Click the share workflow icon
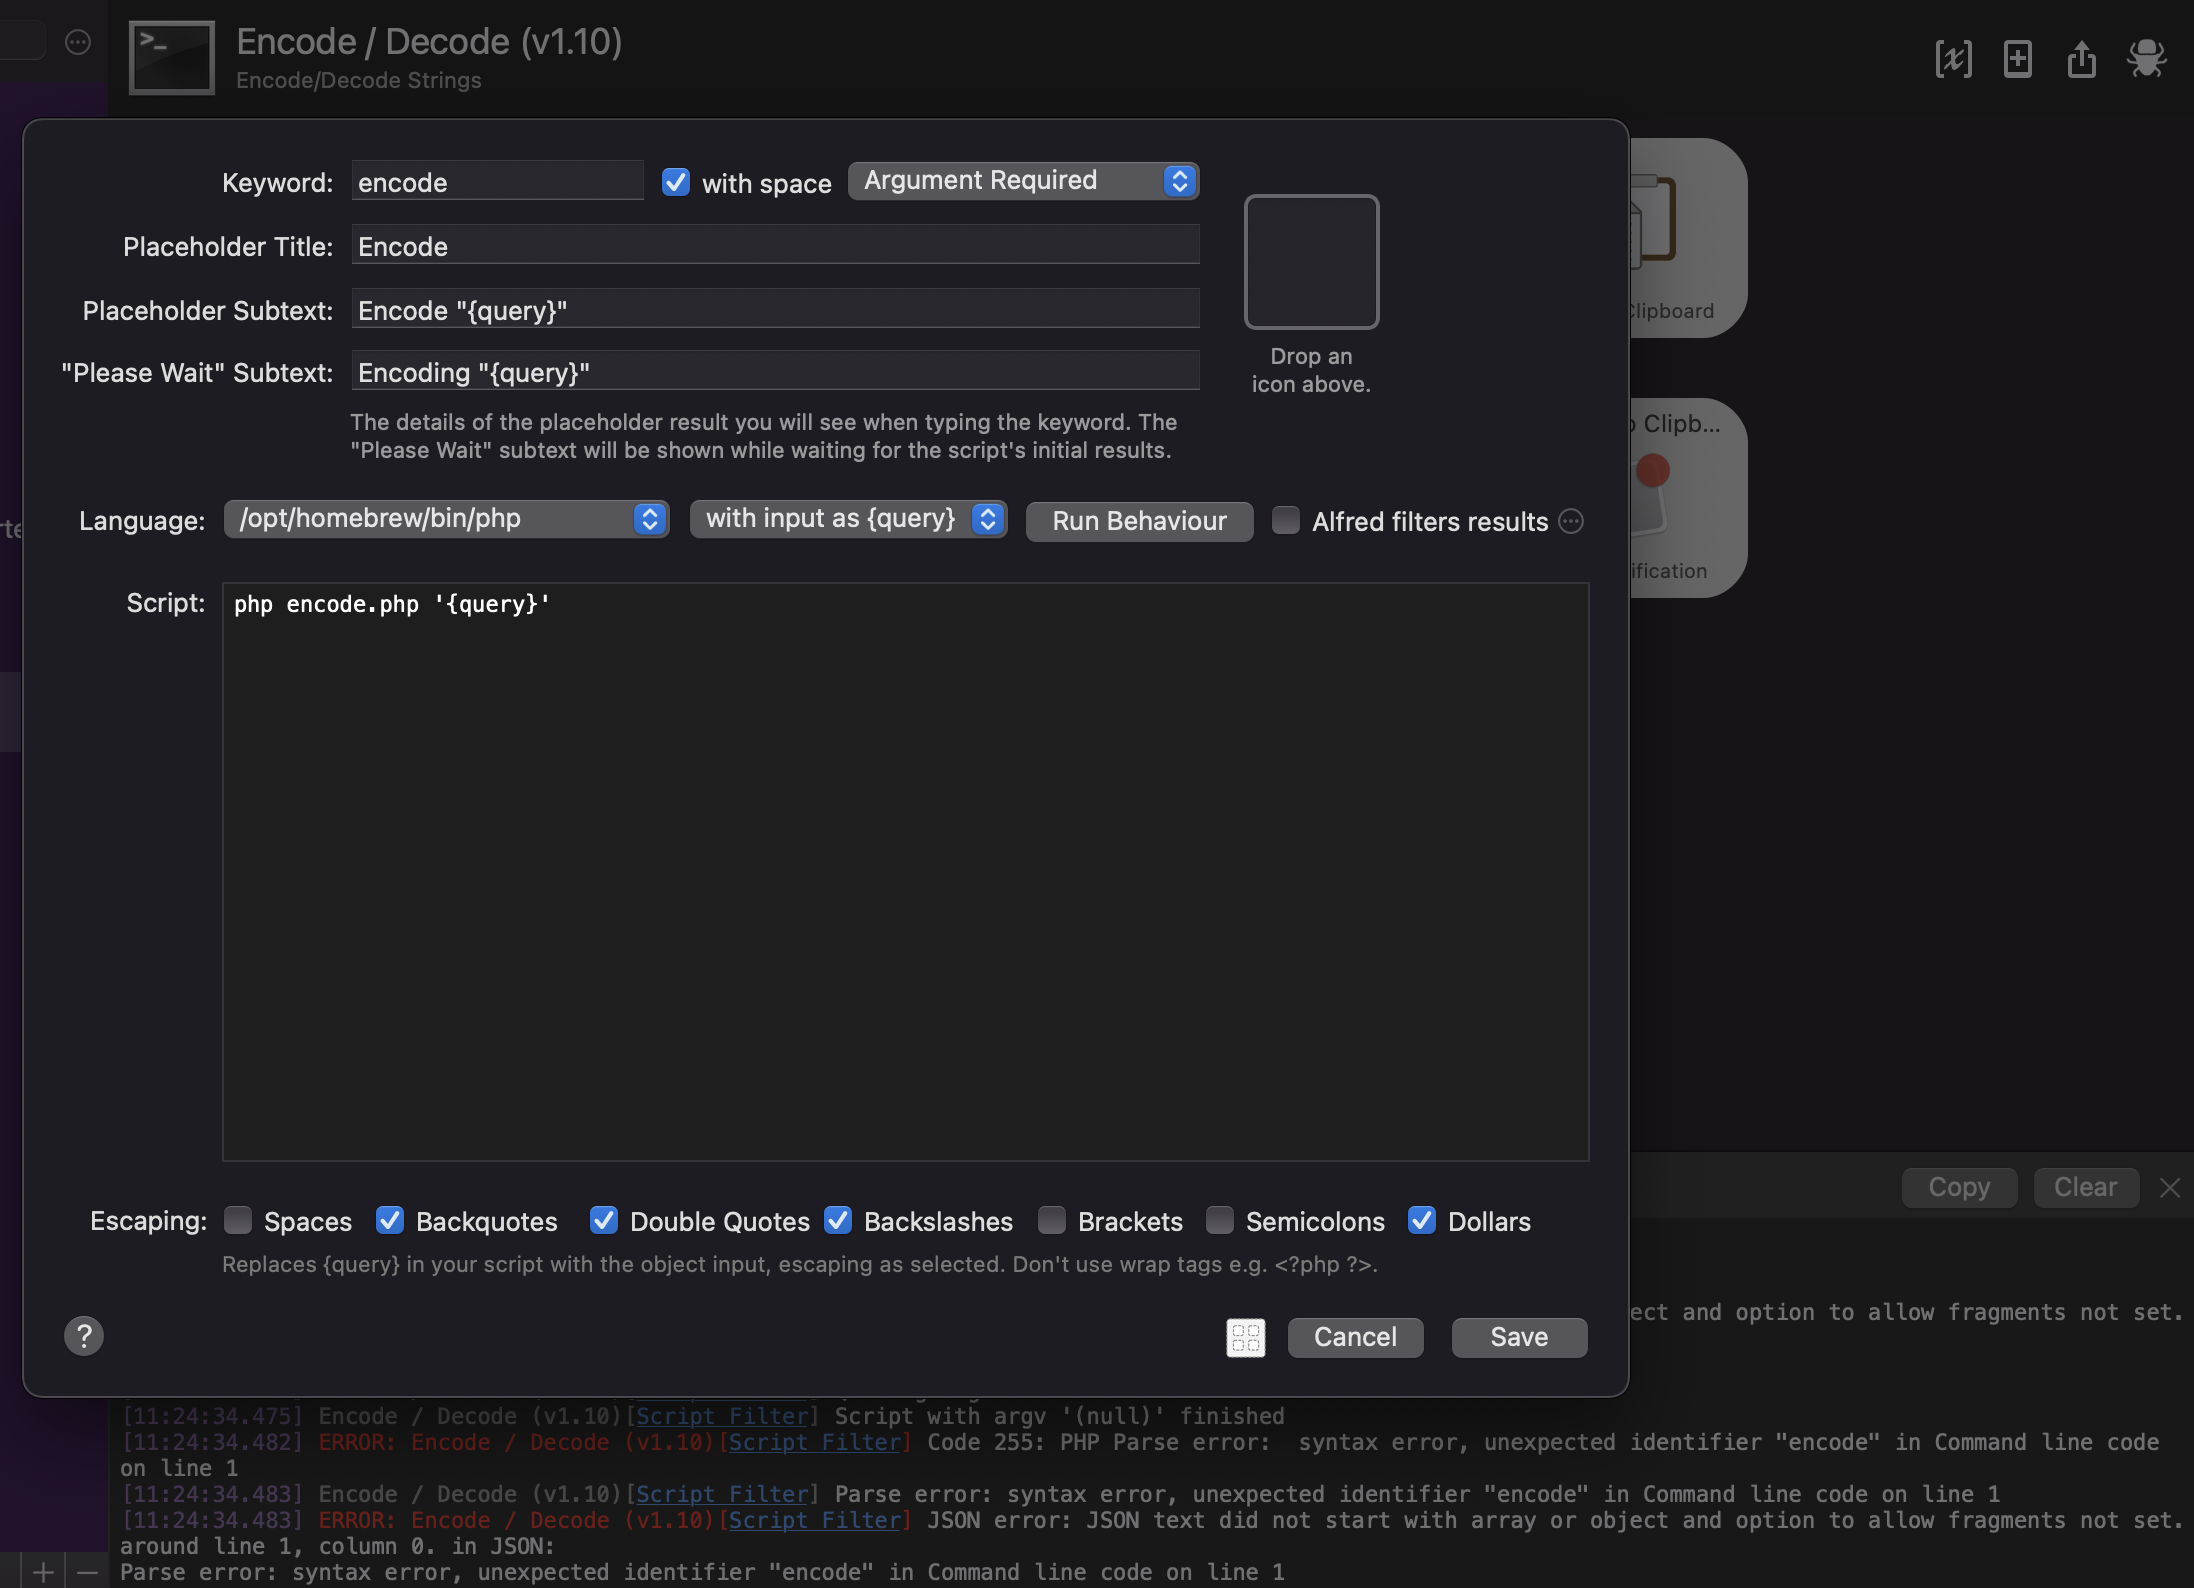The height and width of the screenshot is (1588, 2194). 2081,58
